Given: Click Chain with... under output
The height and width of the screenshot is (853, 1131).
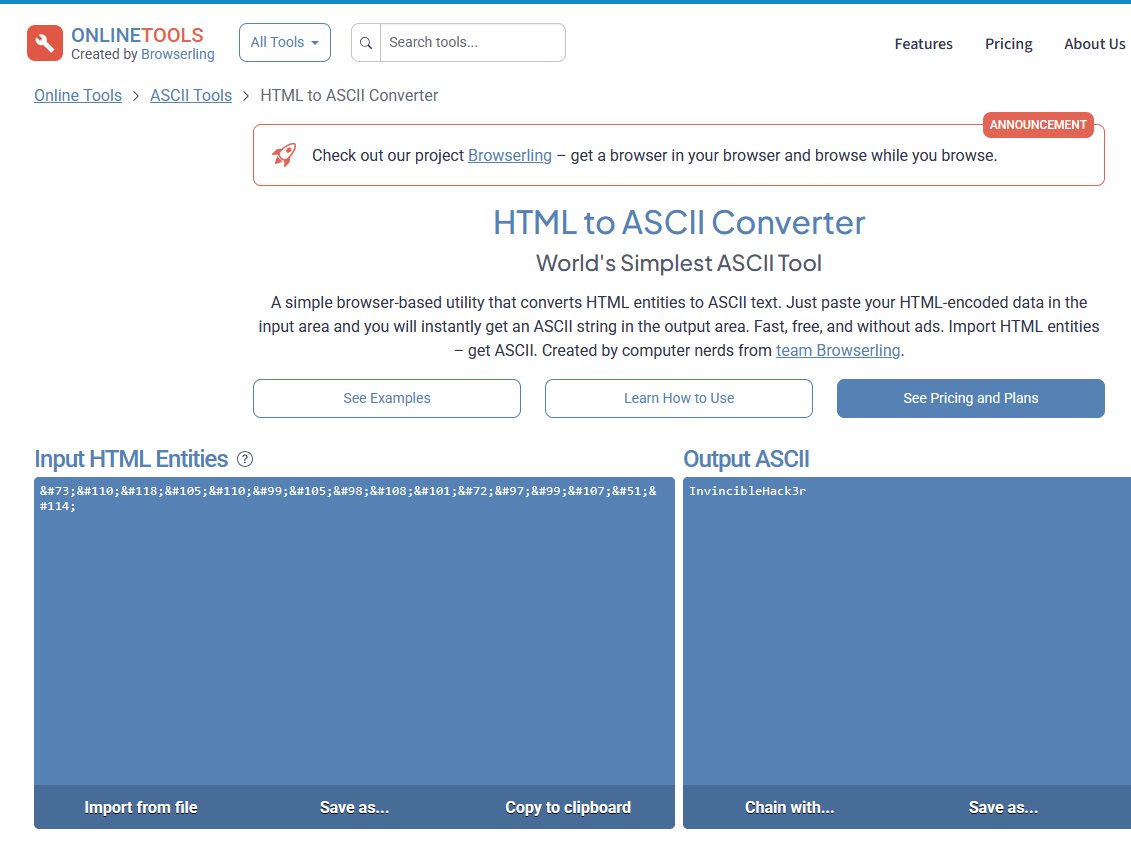Looking at the screenshot, I should (789, 808).
